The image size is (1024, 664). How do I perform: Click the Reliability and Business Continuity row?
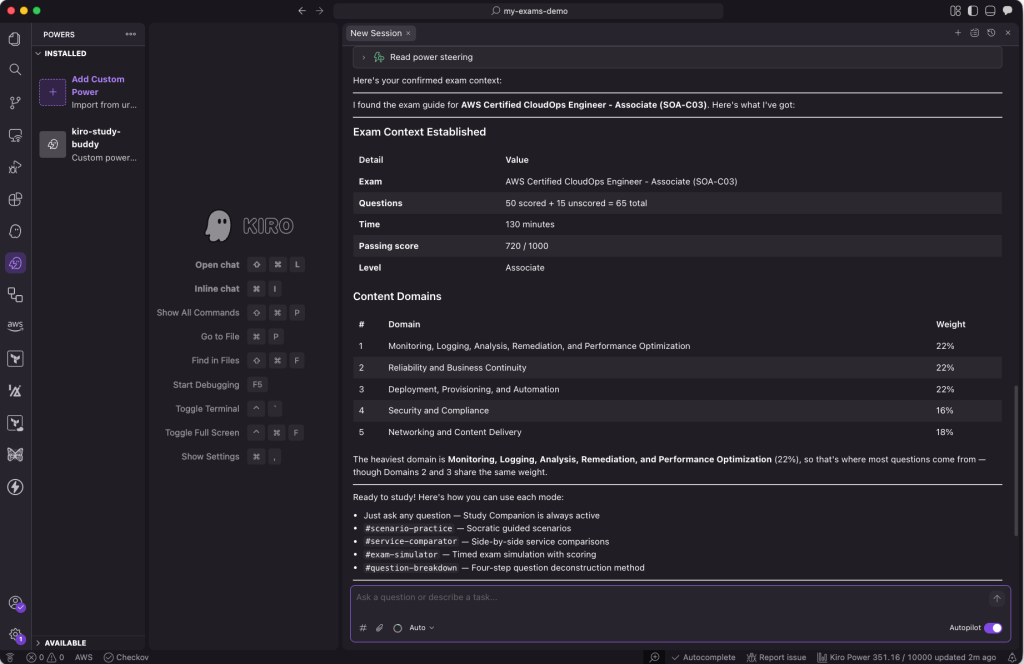click(677, 368)
